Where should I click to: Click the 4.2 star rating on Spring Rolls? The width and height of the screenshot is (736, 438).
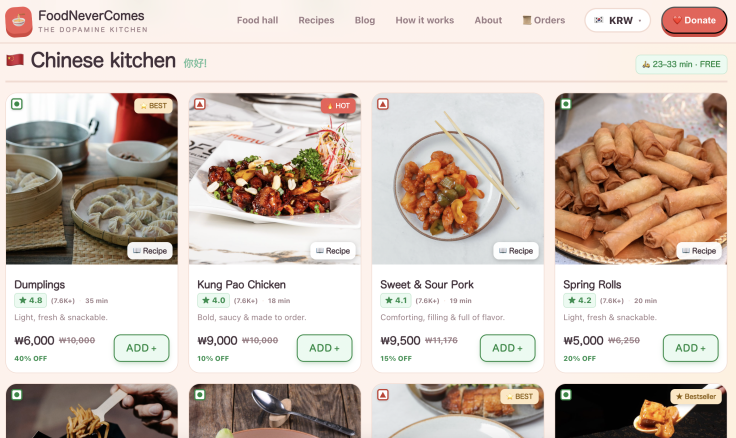pyautogui.click(x=580, y=300)
